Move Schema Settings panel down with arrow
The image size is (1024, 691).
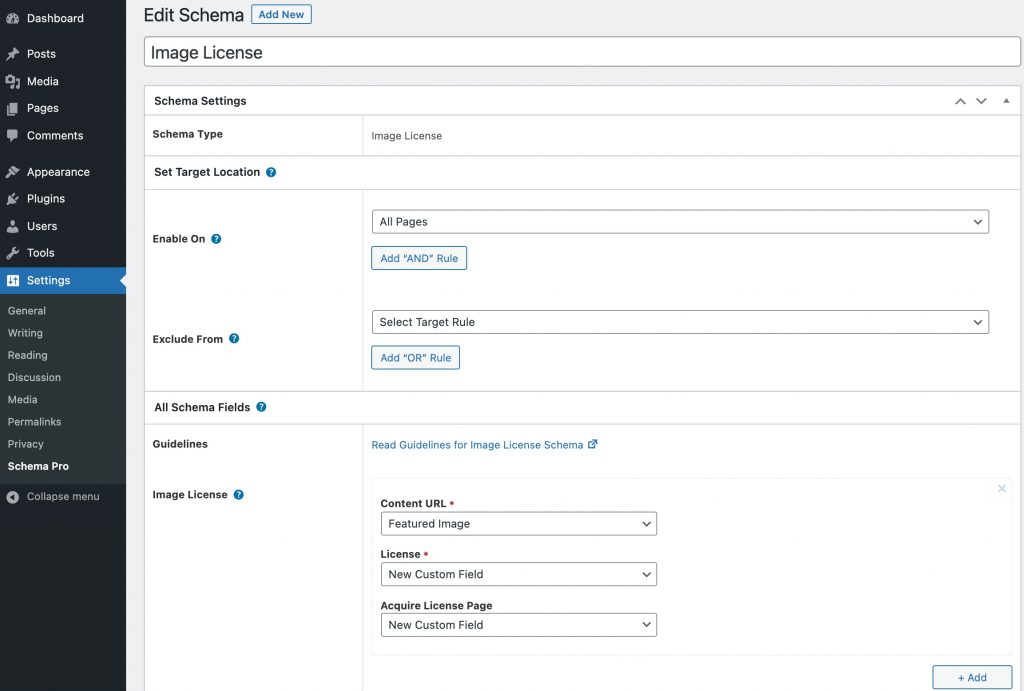coord(981,101)
